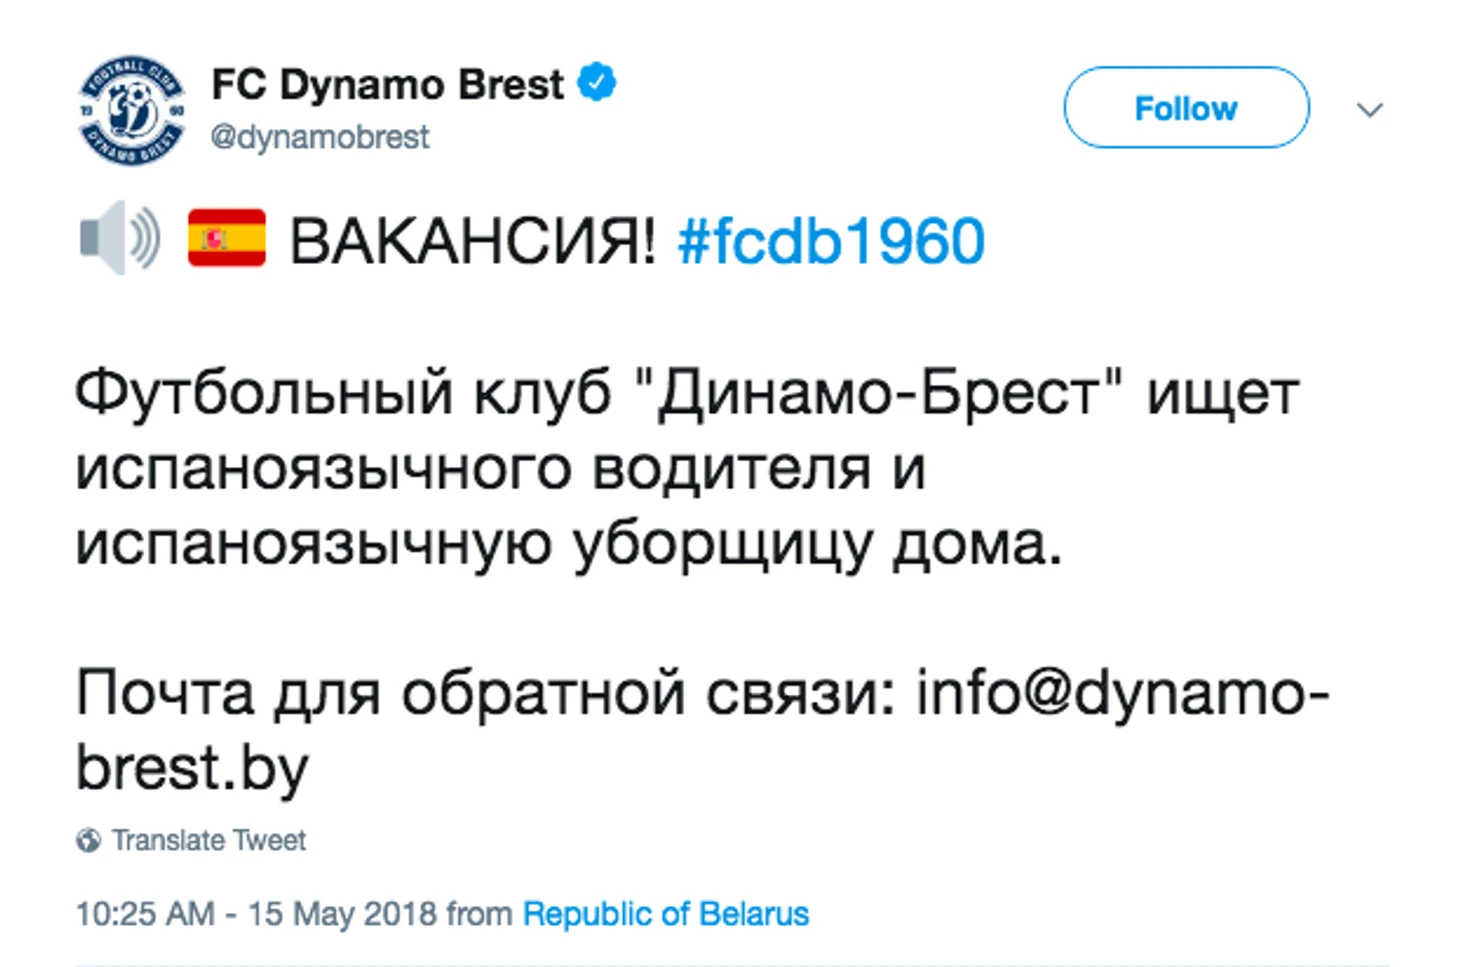Click the blue verified badge icon
Image resolution: width=1460 pixels, height=967 pixels.
point(597,83)
